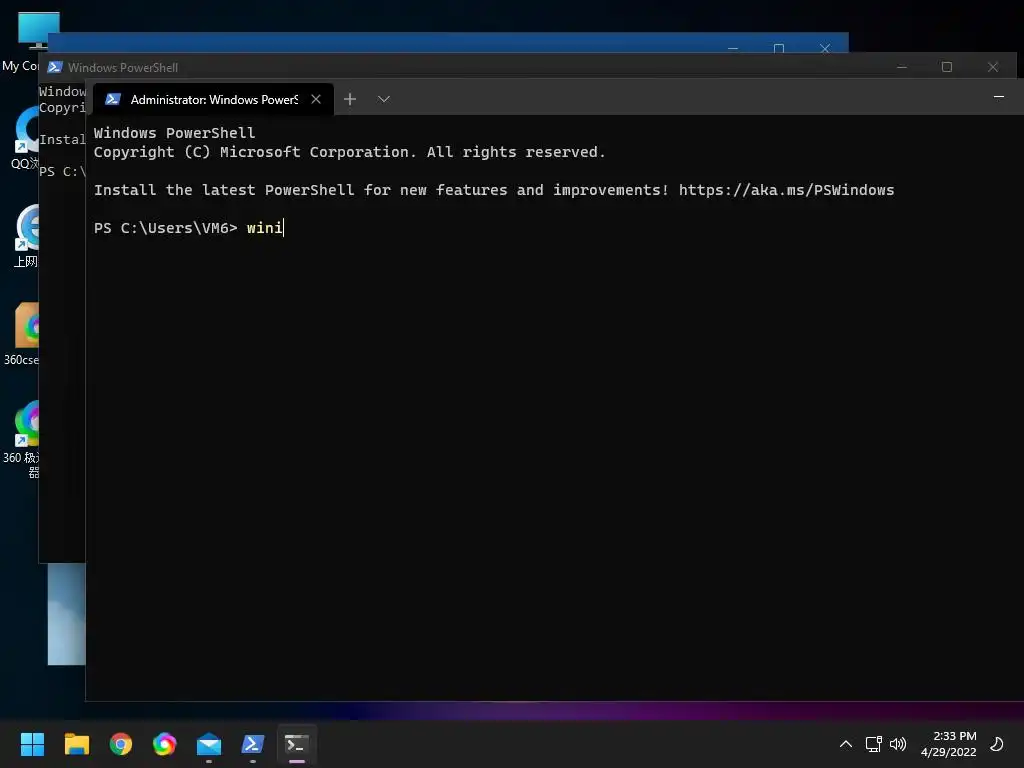Switch to the PowerShell taskbar icon
The image size is (1024, 768).
click(253, 744)
